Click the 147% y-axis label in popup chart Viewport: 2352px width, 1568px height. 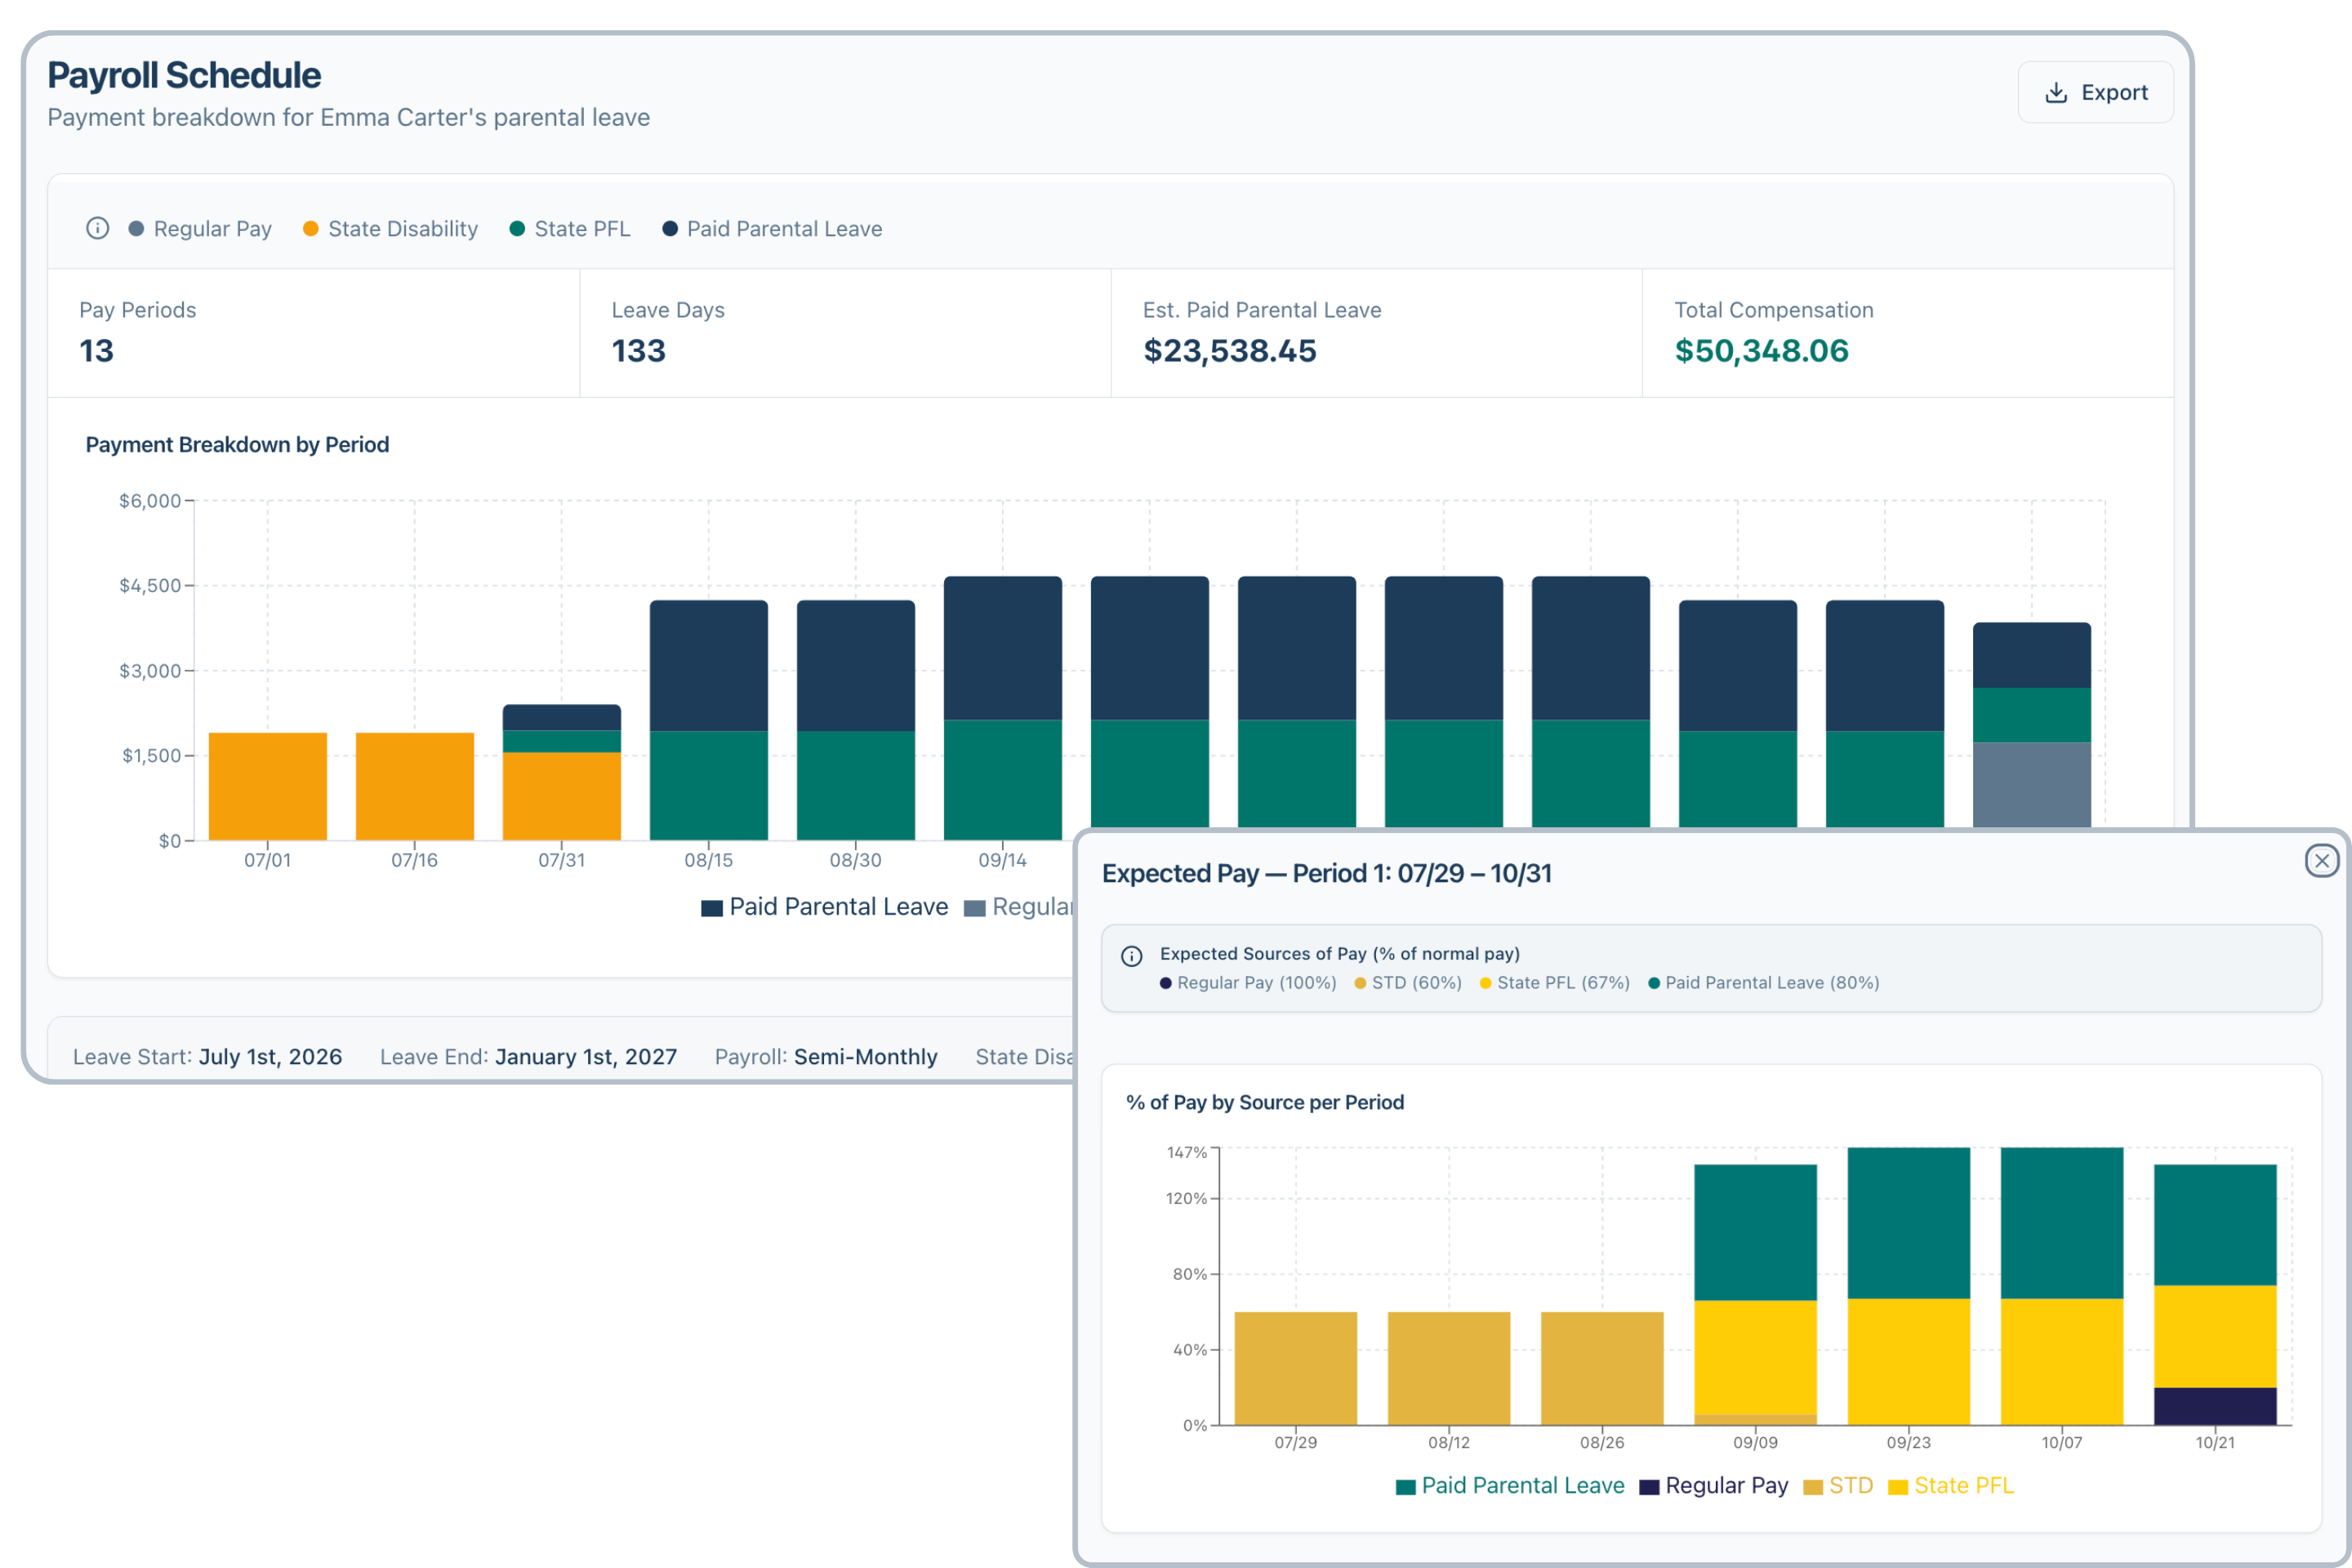[x=1187, y=1153]
